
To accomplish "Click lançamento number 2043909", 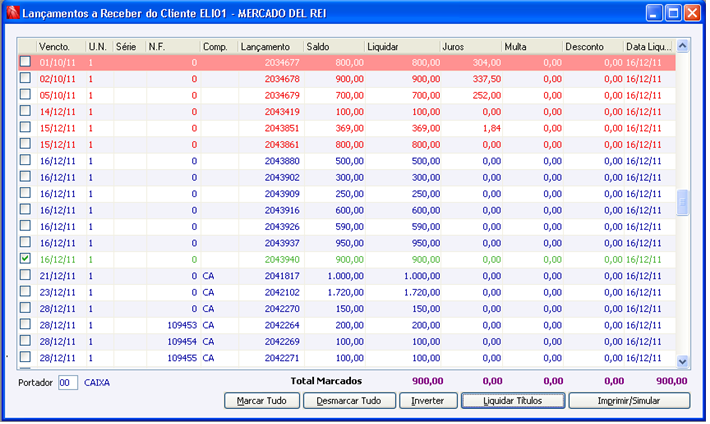I will pyautogui.click(x=282, y=194).
